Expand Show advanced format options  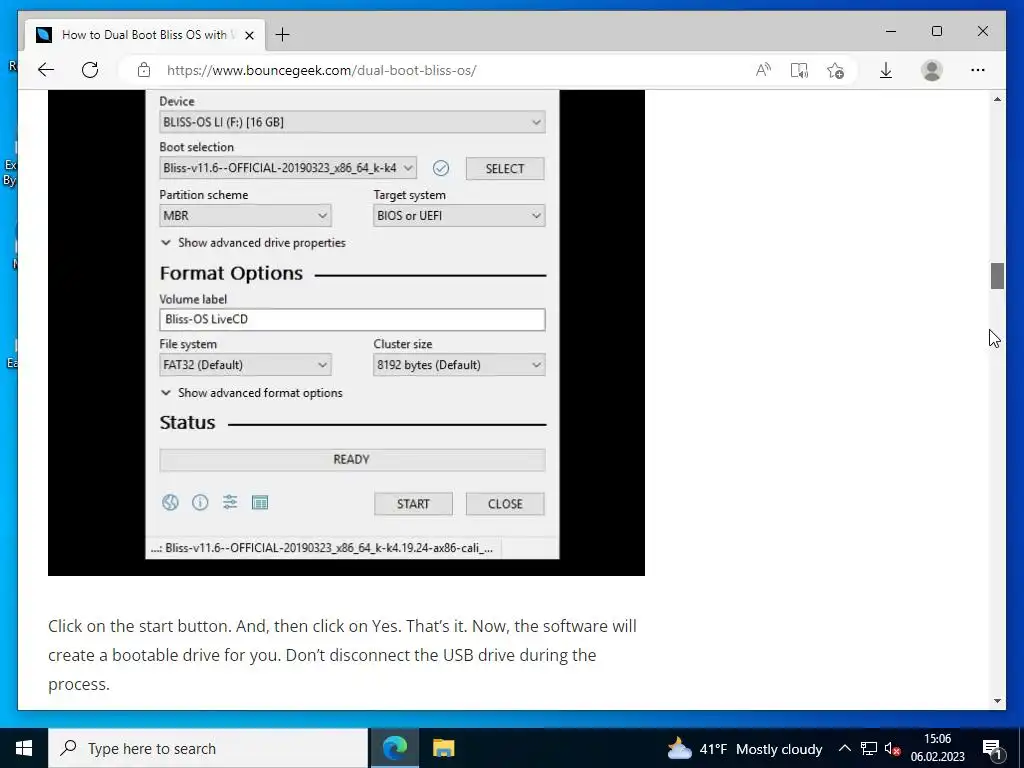coord(252,393)
